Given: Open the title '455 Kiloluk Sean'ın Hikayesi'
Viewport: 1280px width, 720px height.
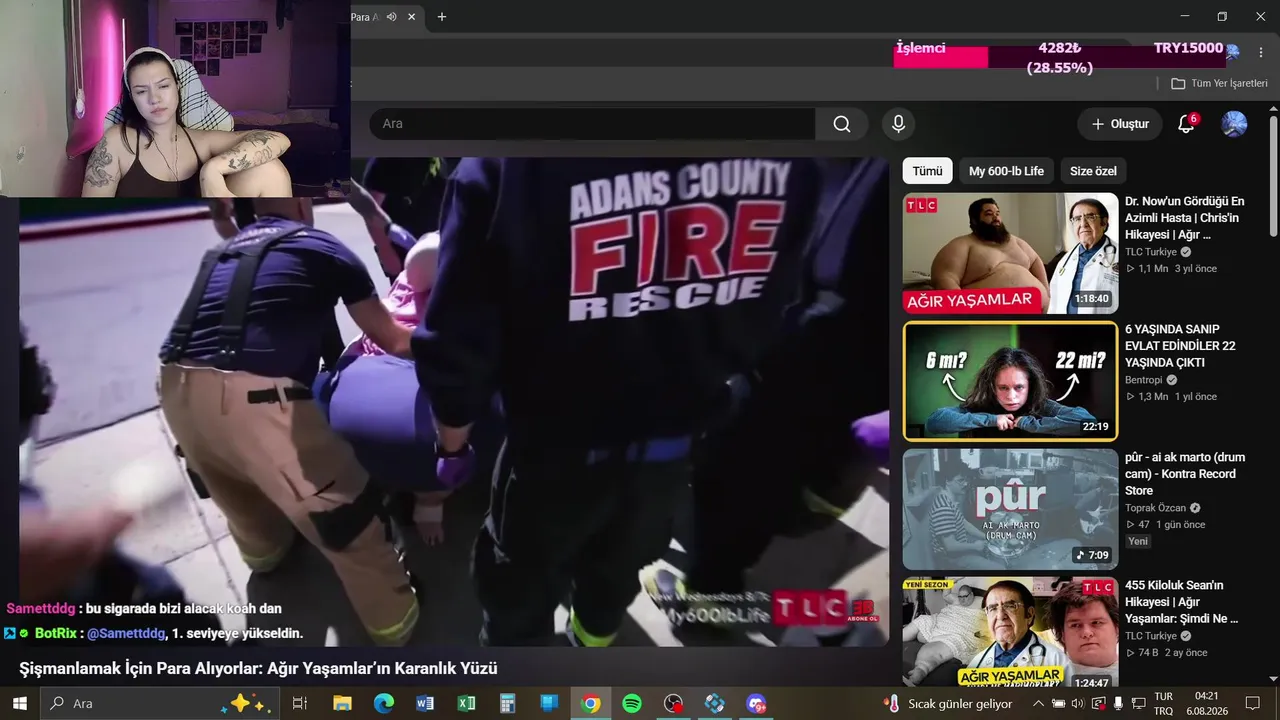Looking at the screenshot, I should click(1182, 602).
